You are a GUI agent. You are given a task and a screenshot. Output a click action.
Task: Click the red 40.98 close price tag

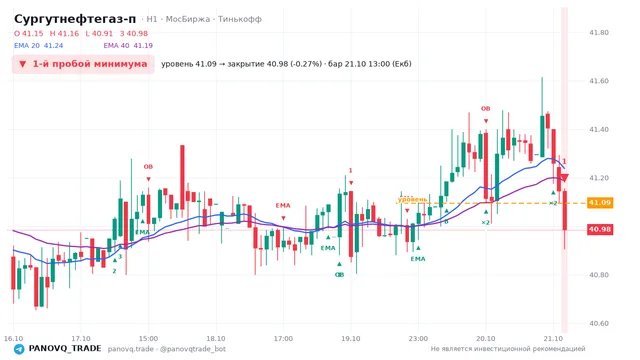600,229
